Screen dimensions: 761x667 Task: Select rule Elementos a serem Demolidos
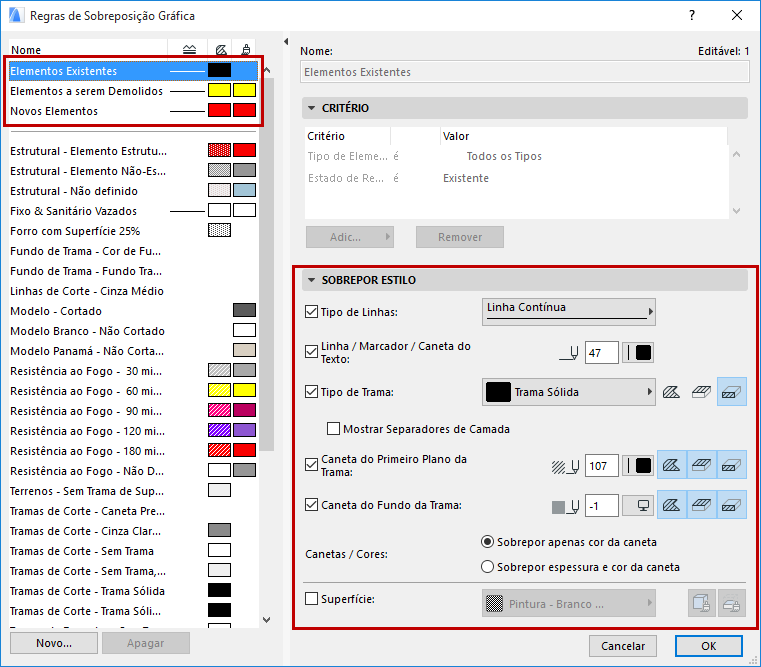132,91
